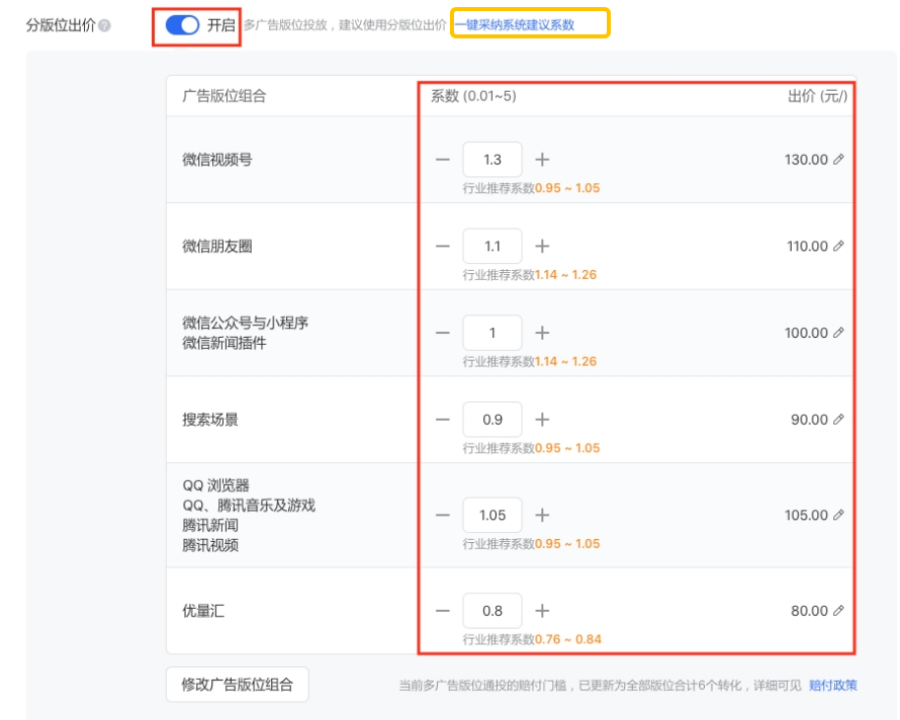Viewport: 900px width, 720px height.
Task: Decrease the 微信视频号 coefficient with minus
Action: pyautogui.click(x=443, y=160)
